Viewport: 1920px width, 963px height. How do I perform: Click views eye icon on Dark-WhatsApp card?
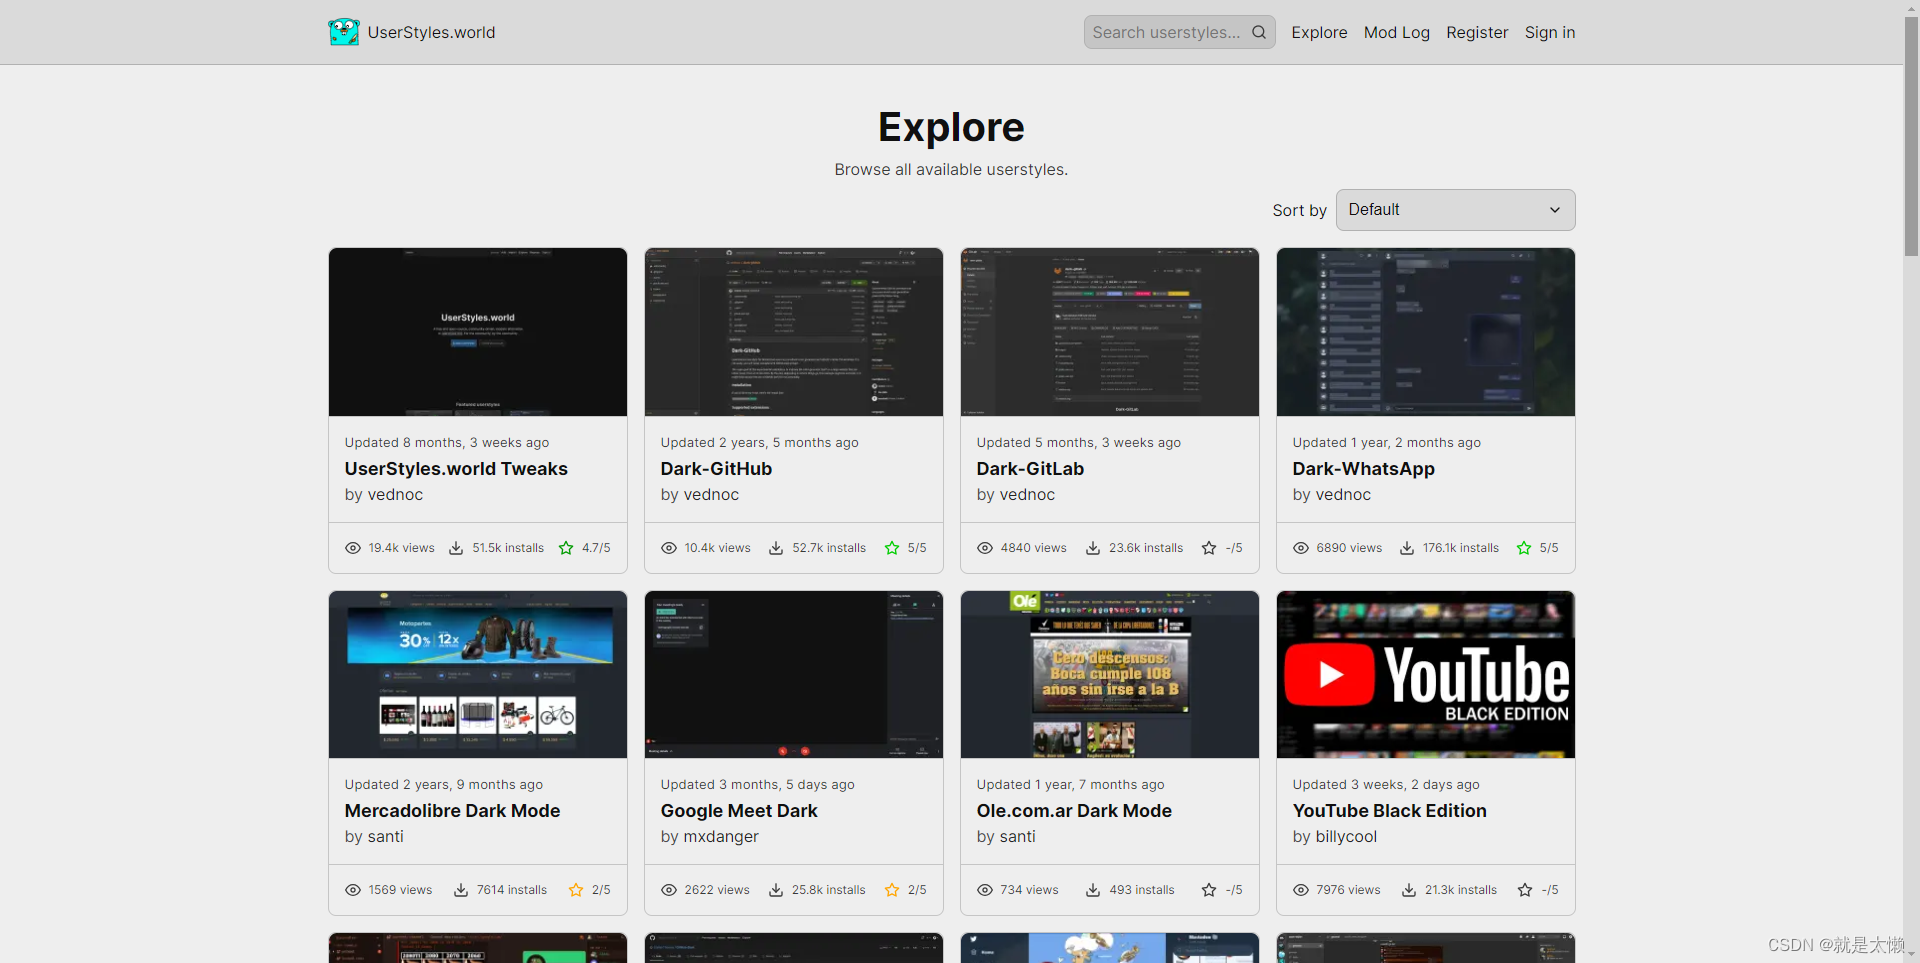click(1301, 548)
